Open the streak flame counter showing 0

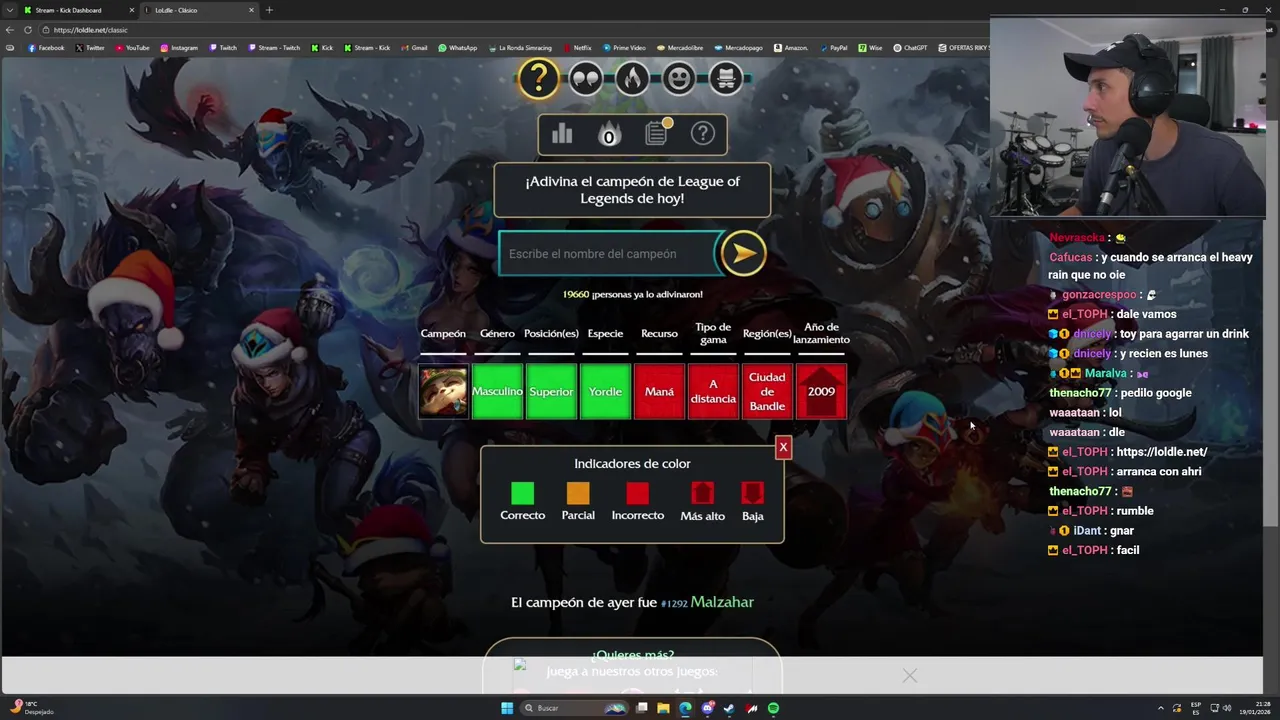609,134
